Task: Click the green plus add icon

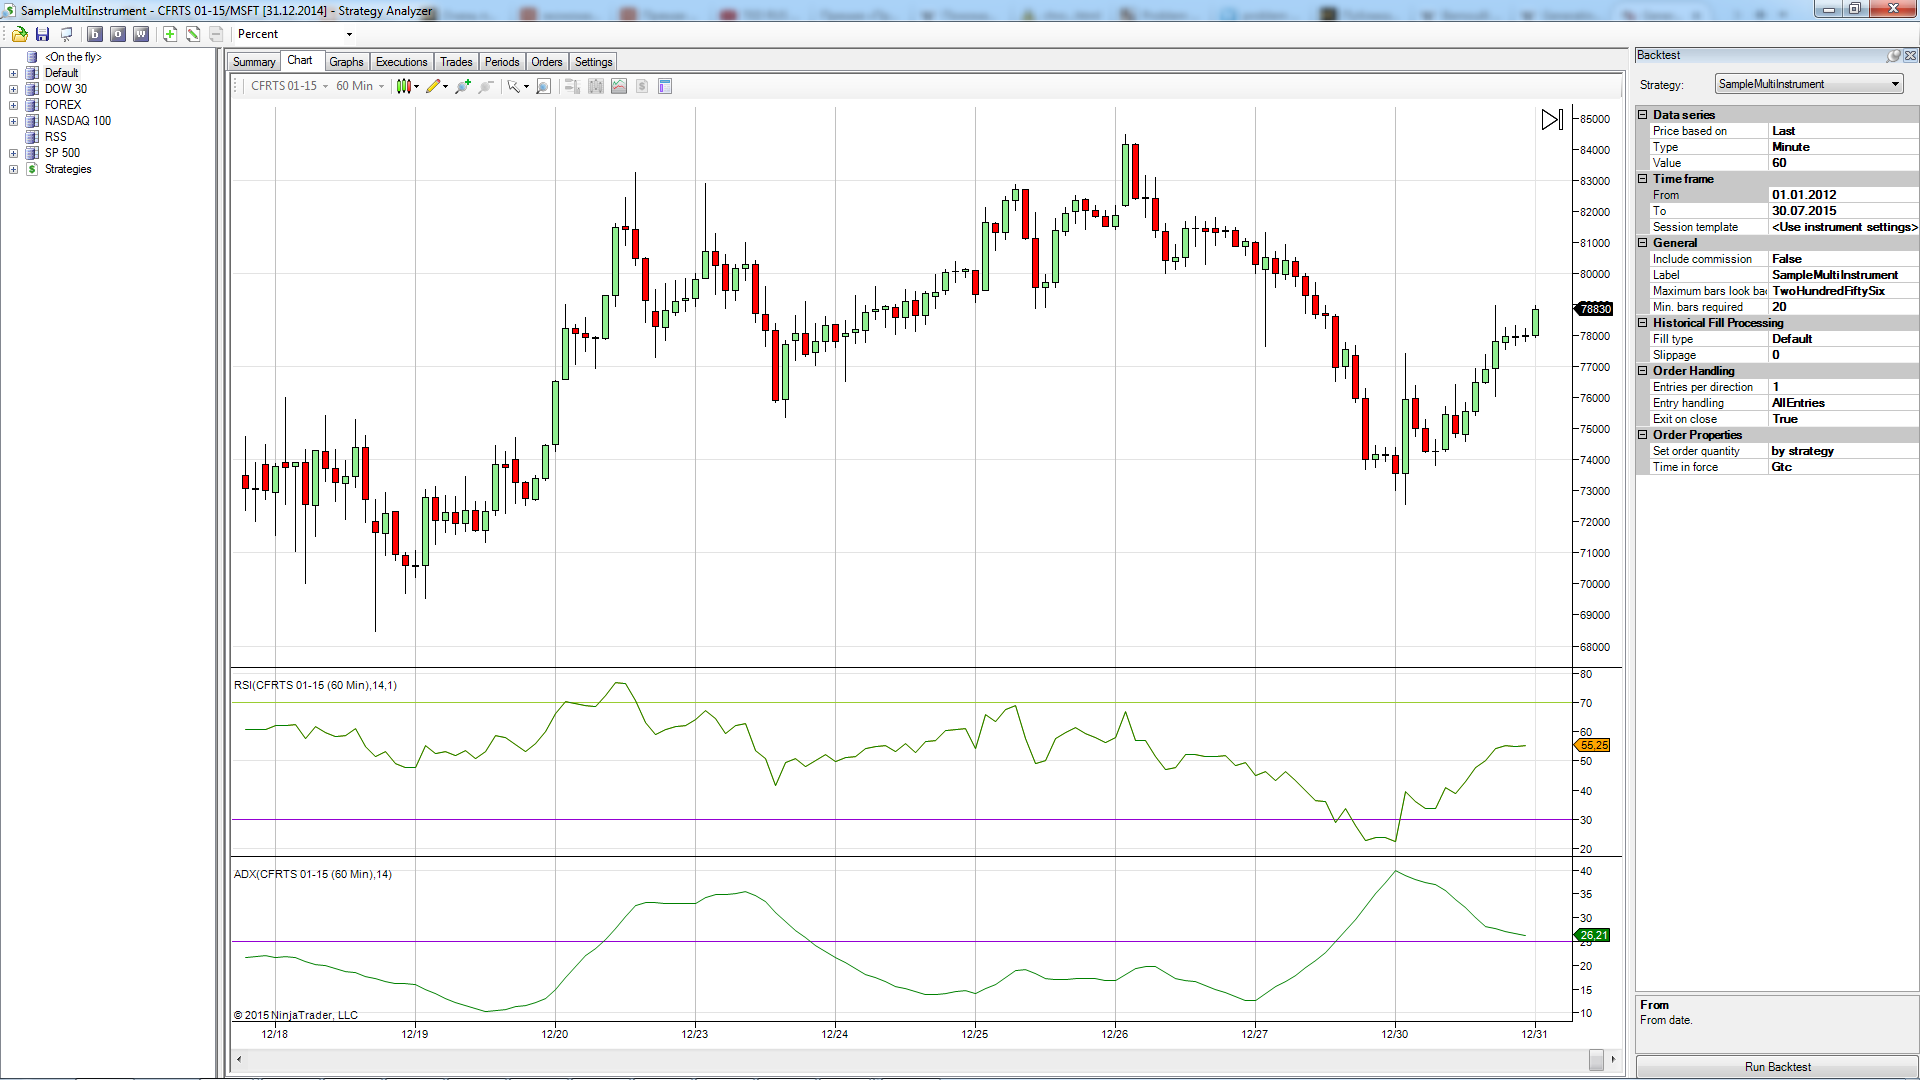Action: click(x=170, y=34)
